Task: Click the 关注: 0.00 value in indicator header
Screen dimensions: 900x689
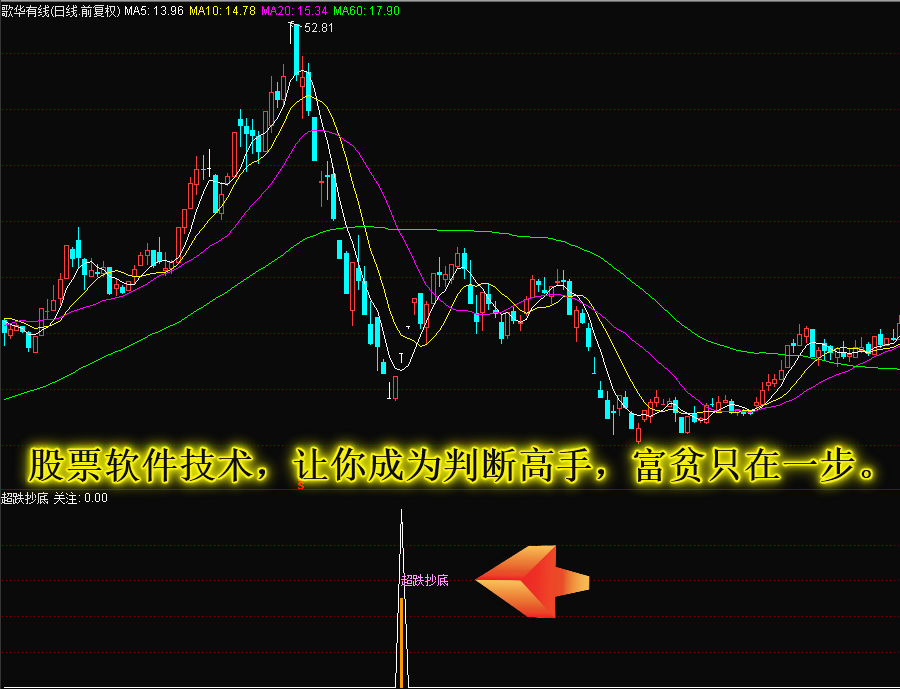Action: coord(80,497)
